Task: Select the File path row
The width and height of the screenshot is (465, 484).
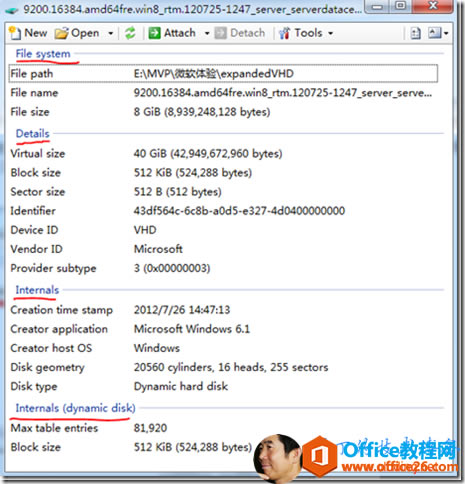Action: click(x=223, y=73)
